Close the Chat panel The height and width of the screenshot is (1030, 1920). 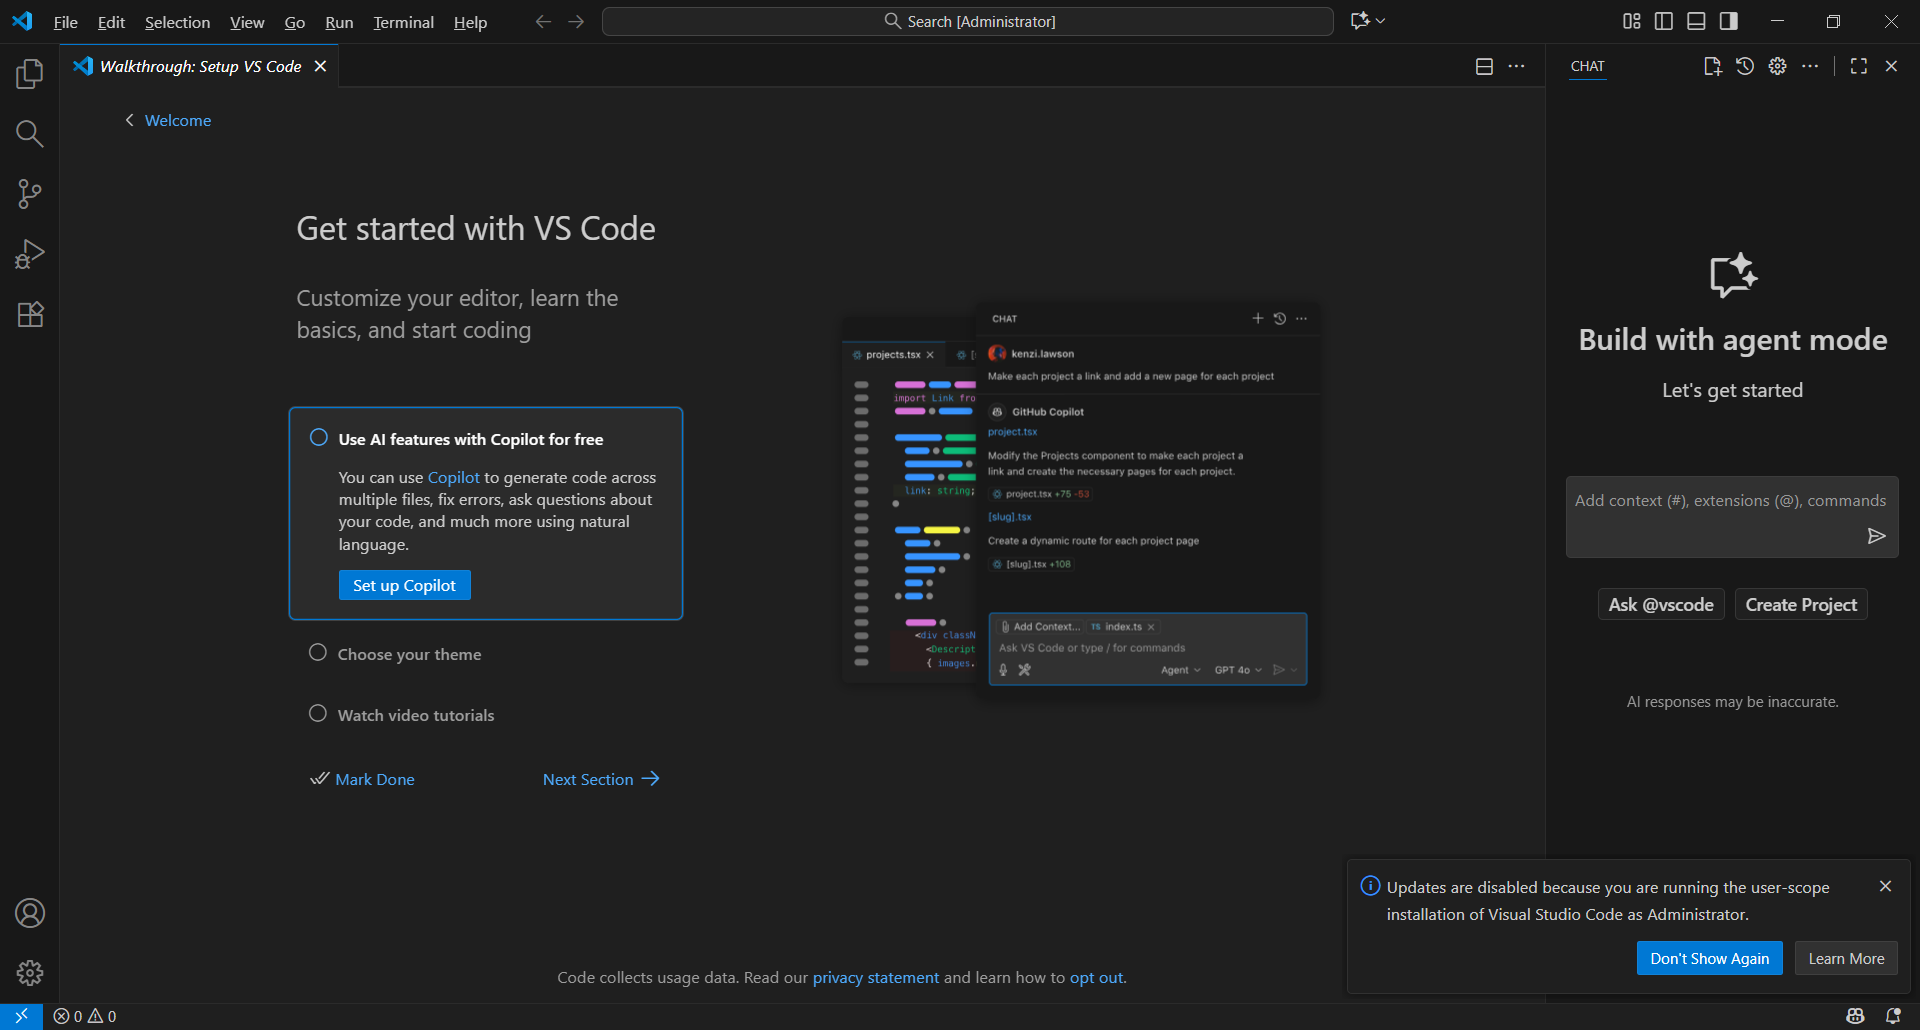(1891, 66)
